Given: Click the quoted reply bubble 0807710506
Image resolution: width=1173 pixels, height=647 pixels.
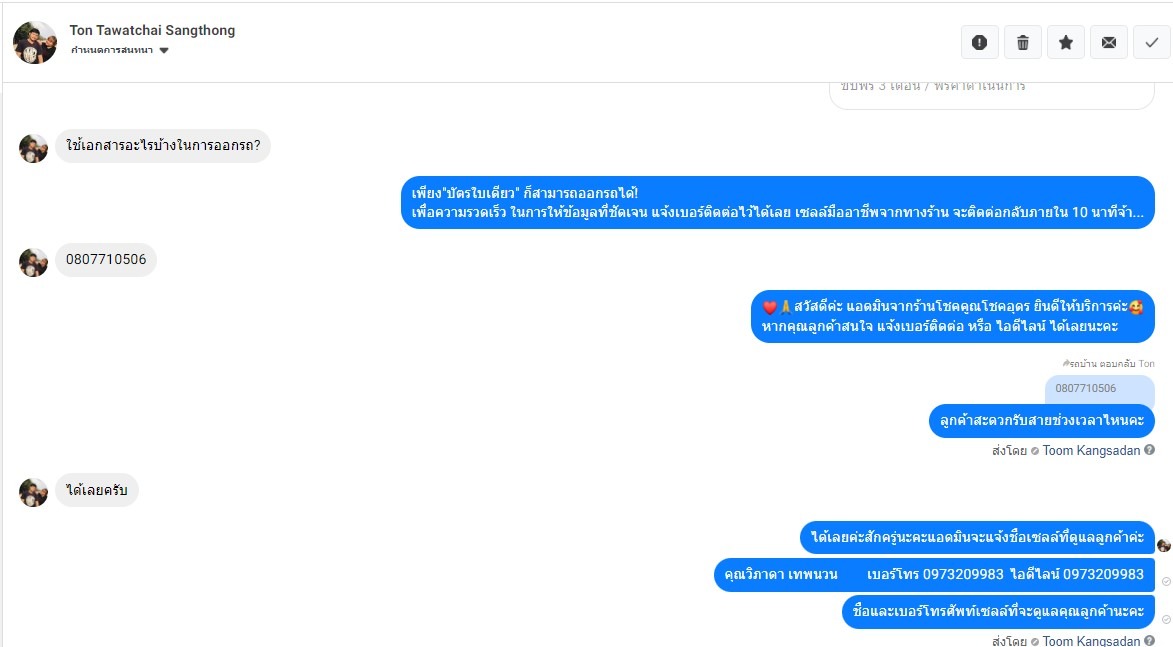Looking at the screenshot, I should [1100, 388].
